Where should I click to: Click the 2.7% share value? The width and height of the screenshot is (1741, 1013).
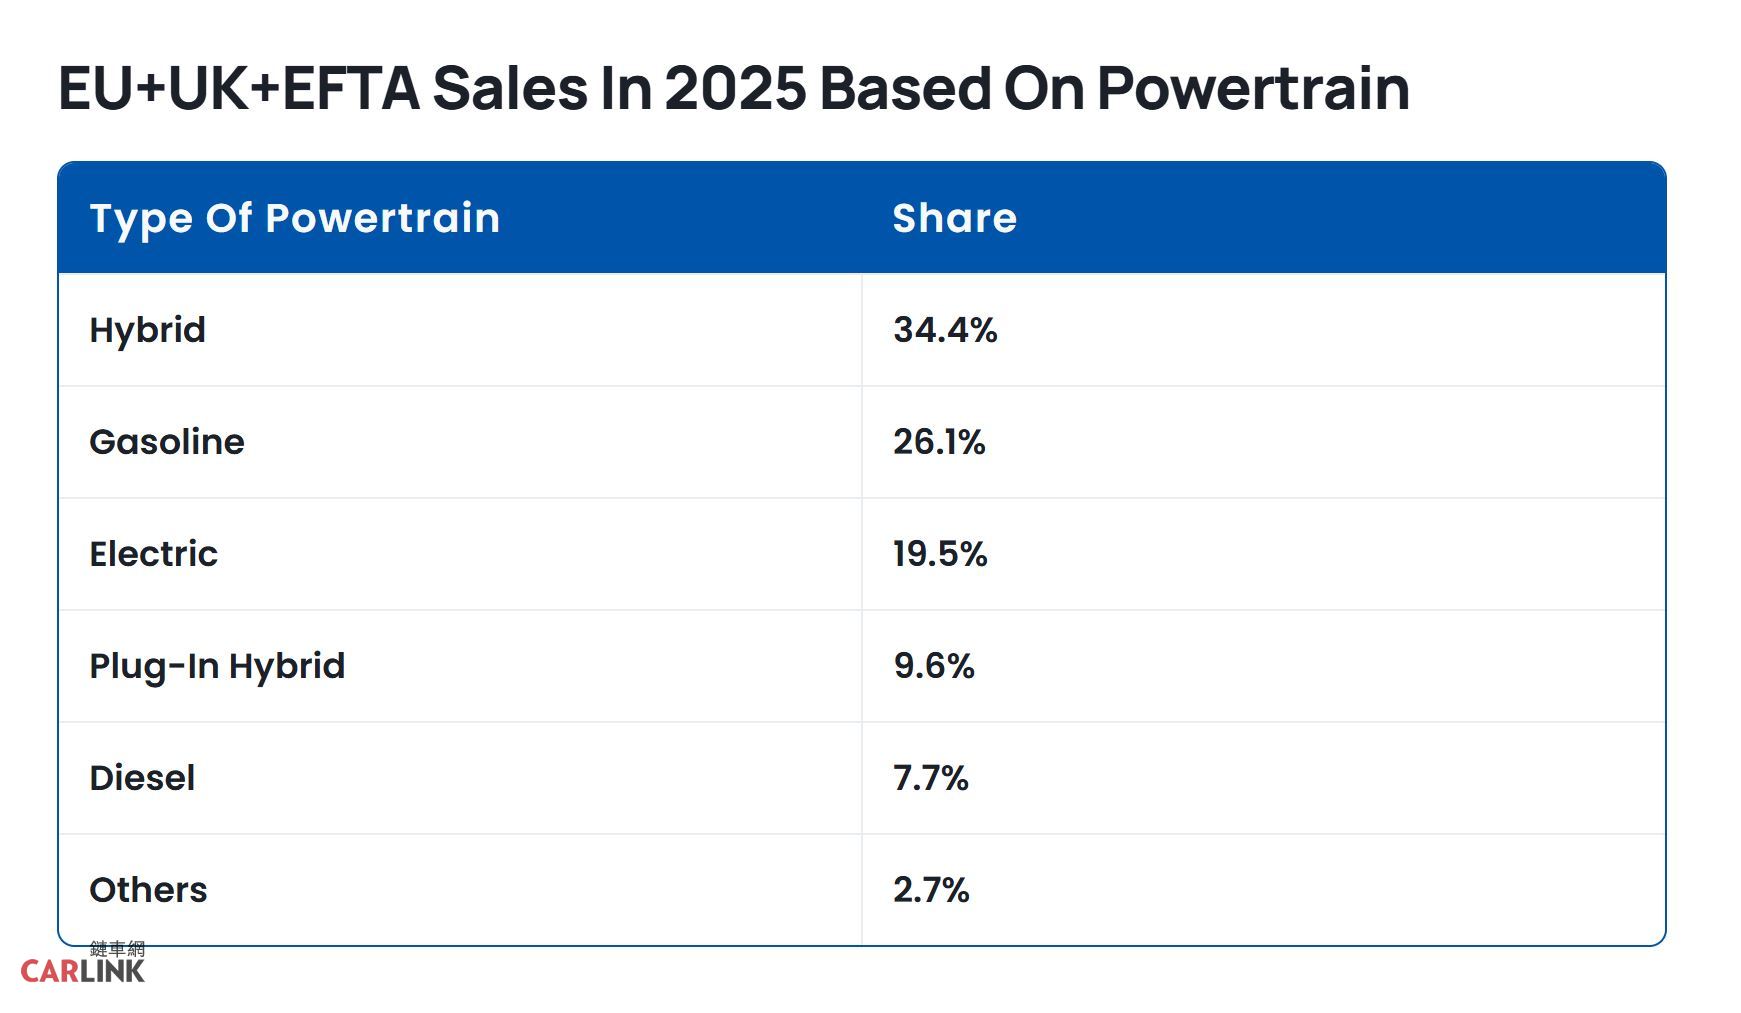tap(931, 890)
